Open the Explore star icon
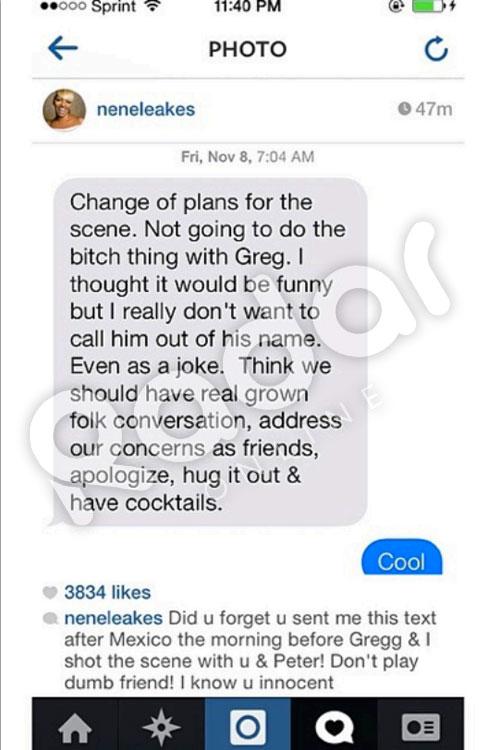This screenshot has height=750, width=500. point(161,727)
